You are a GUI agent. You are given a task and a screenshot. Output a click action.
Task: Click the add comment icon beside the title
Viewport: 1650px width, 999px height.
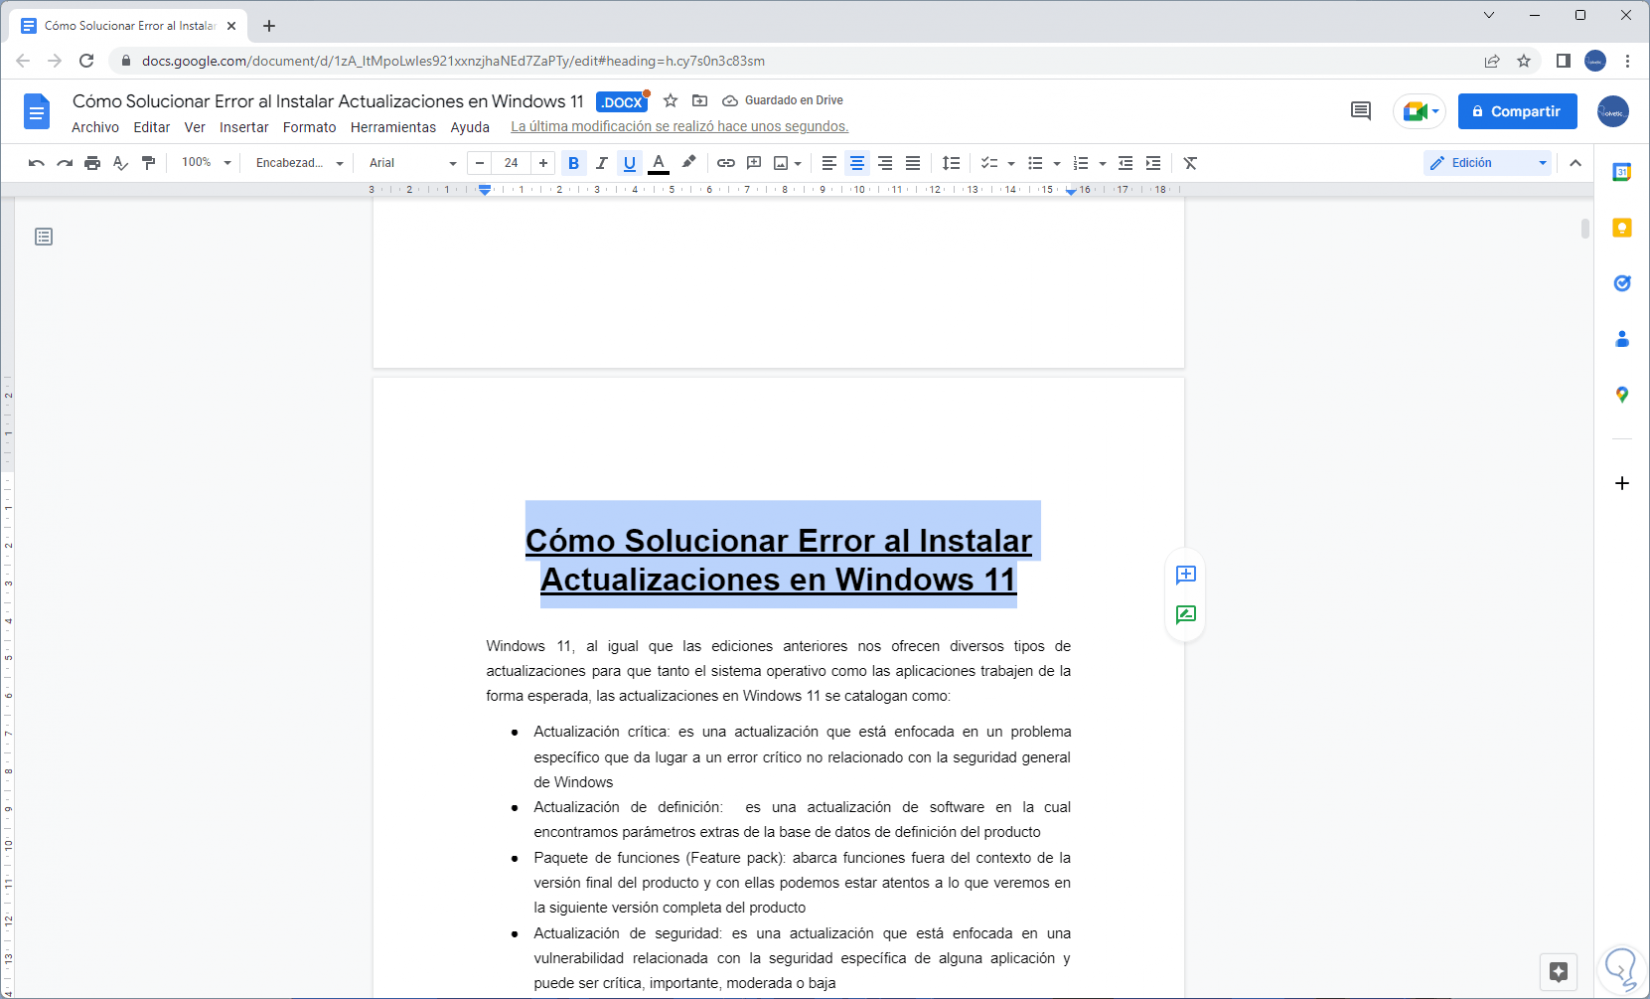coord(1185,574)
